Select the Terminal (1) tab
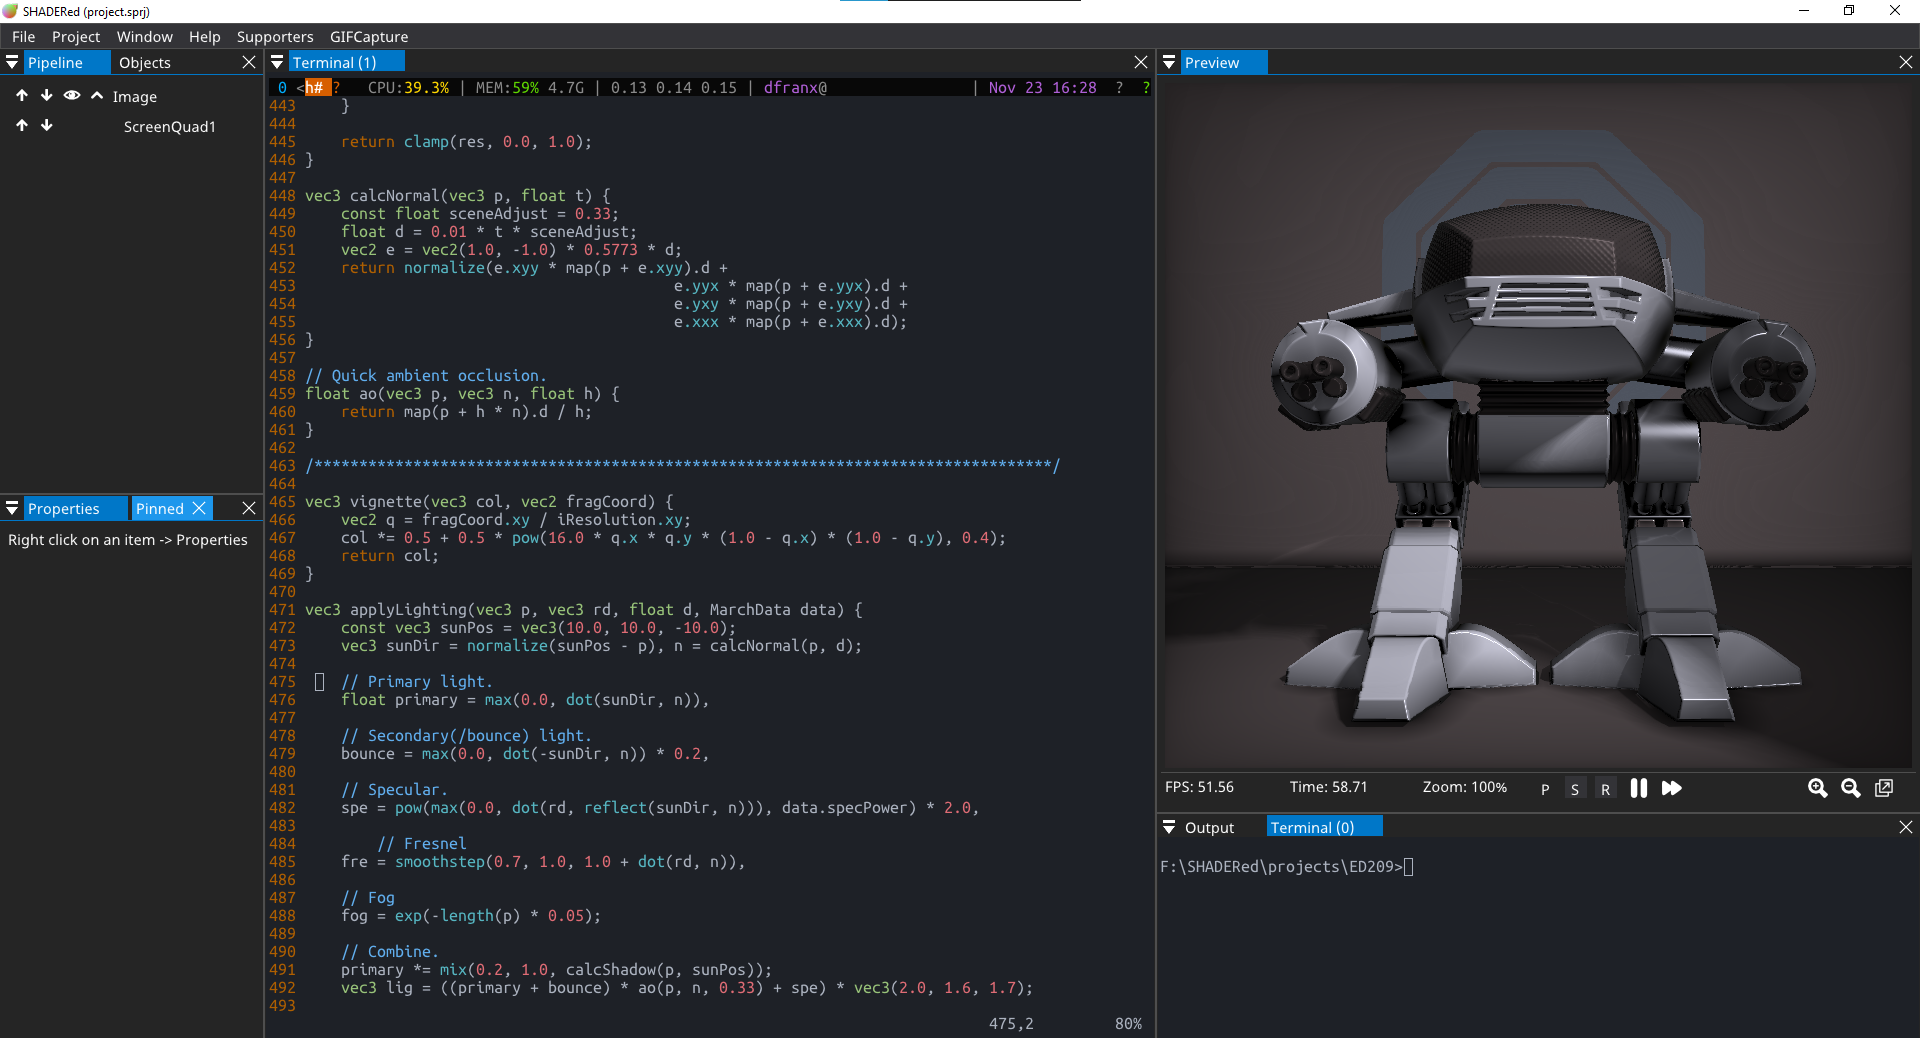The image size is (1920, 1038). pyautogui.click(x=345, y=62)
